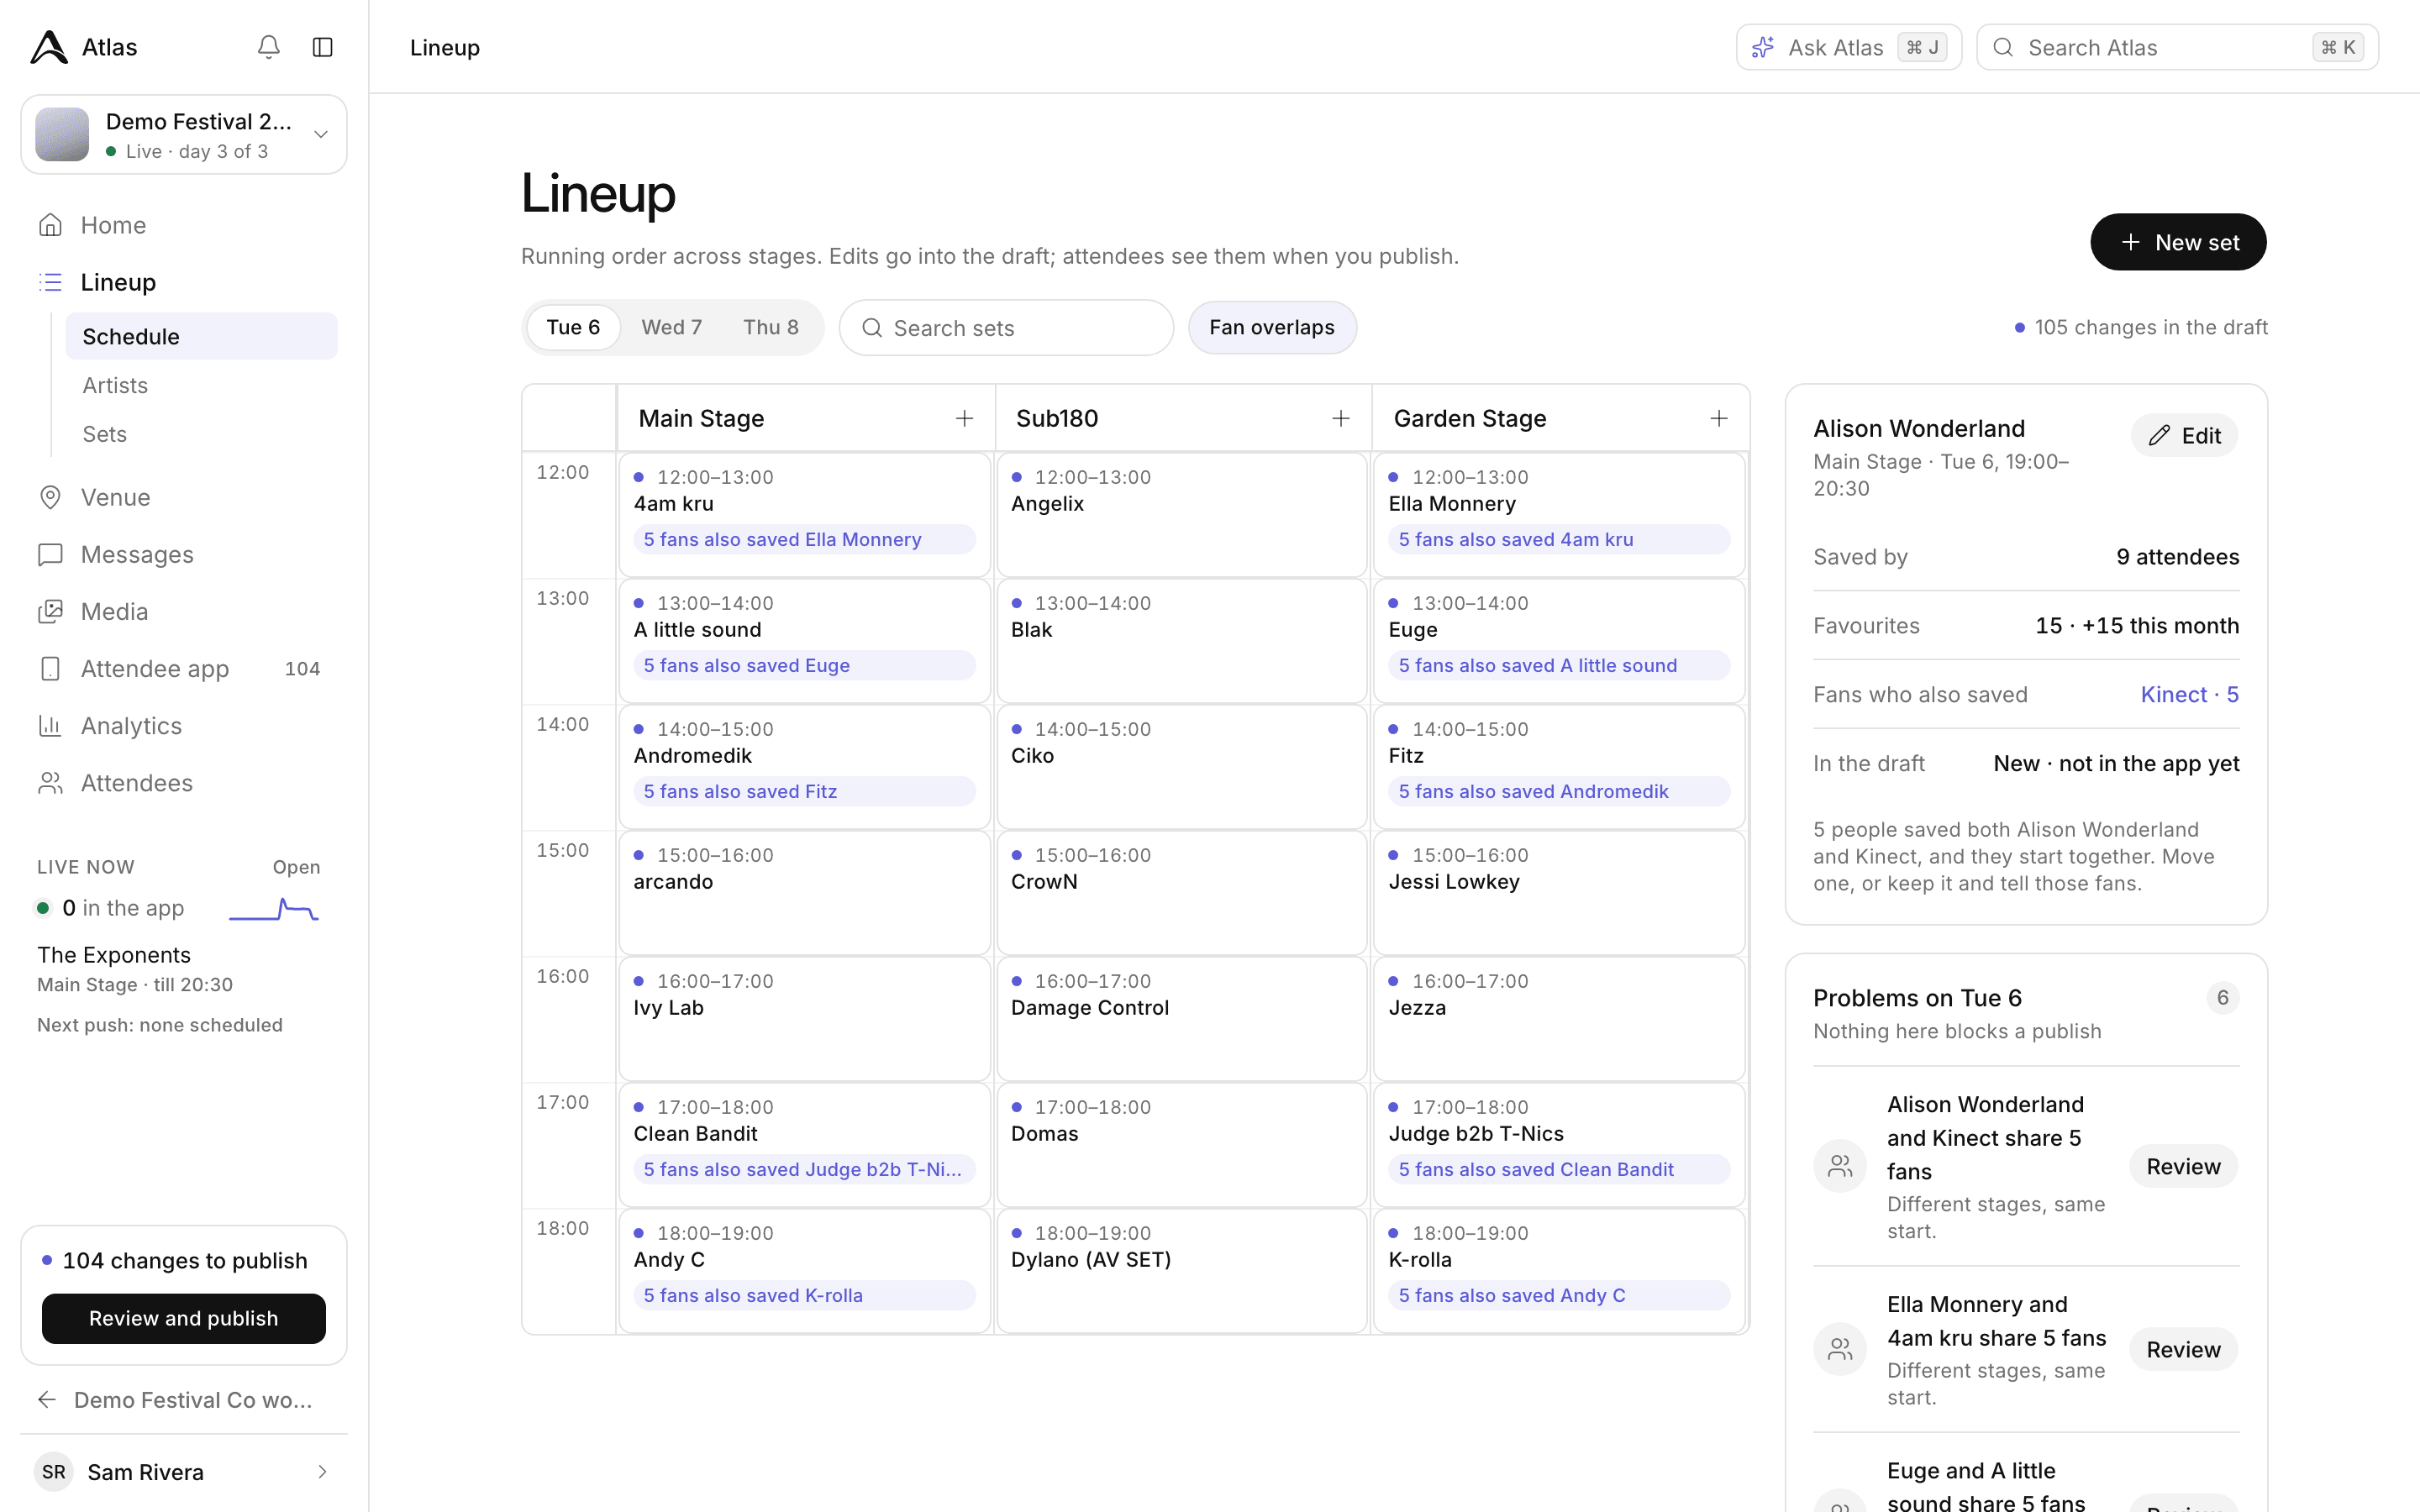Add a set to Main Stage
Viewport: 2420px width, 1512px height.
click(x=964, y=418)
